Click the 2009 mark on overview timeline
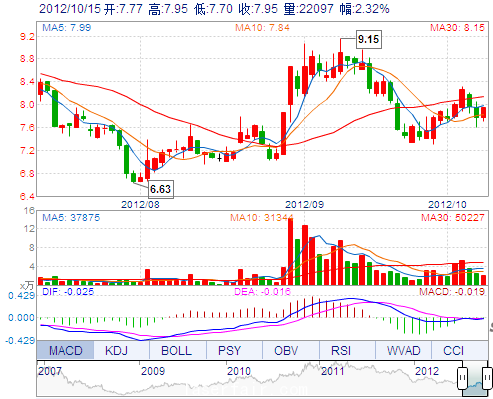 point(153,371)
